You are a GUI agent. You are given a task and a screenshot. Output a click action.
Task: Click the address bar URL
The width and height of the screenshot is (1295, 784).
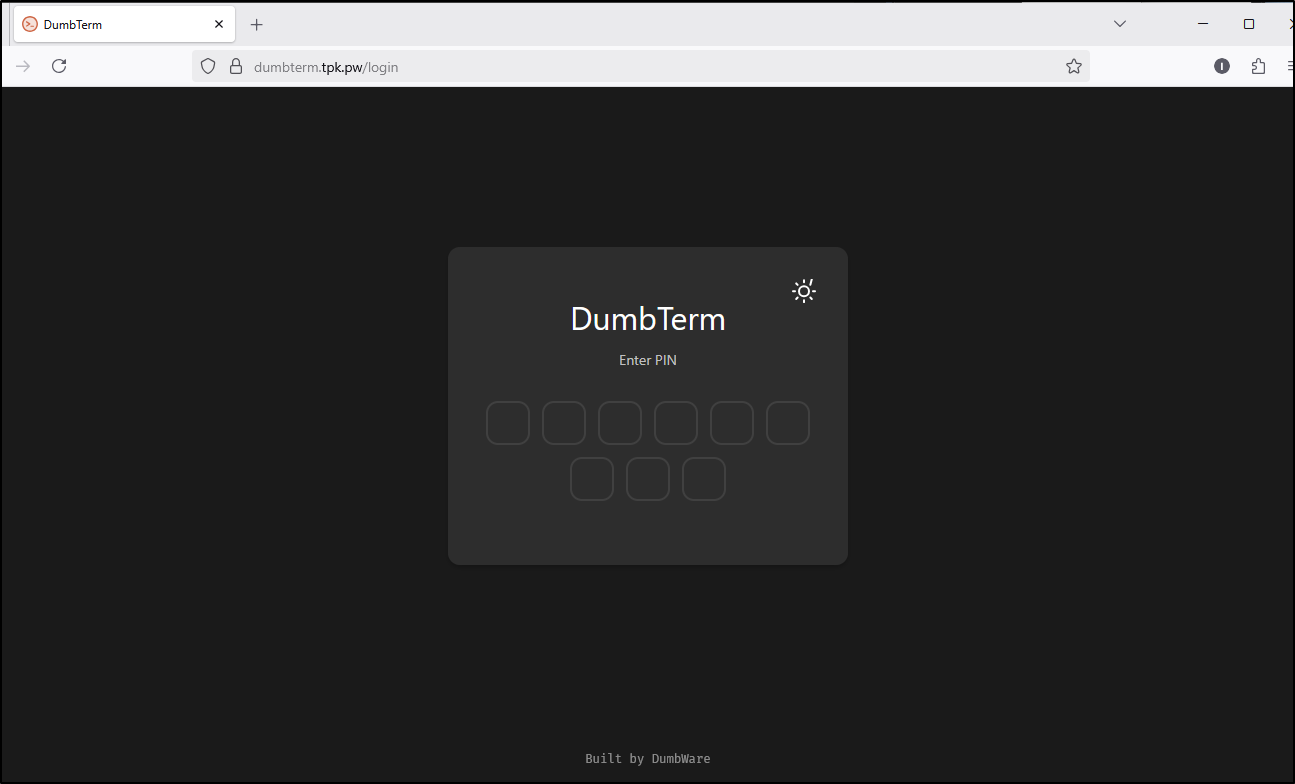(326, 67)
